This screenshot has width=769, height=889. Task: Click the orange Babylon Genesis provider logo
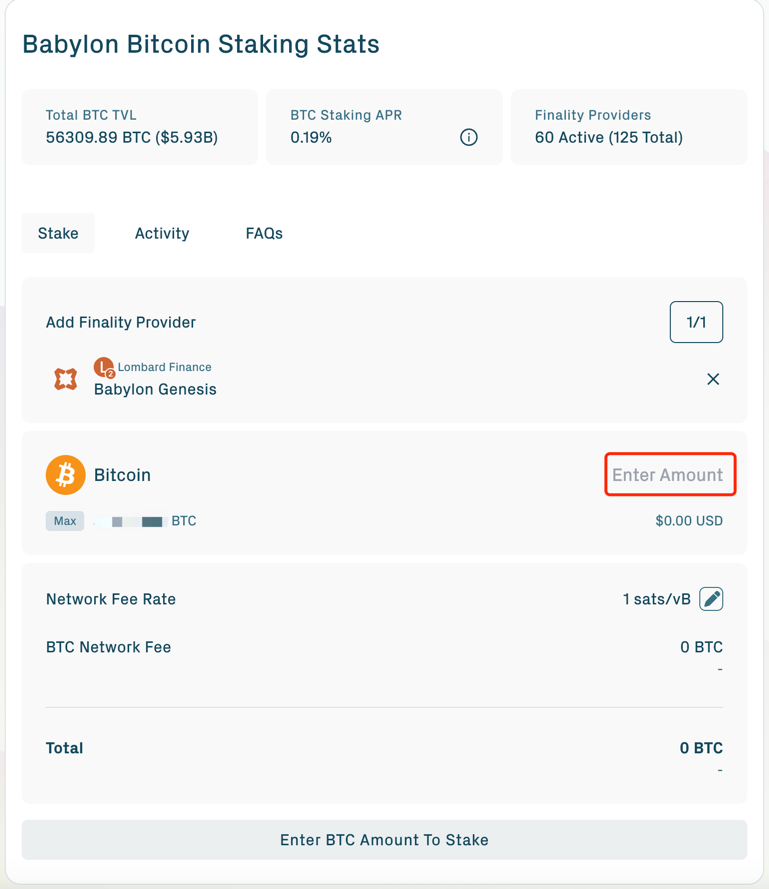click(x=65, y=379)
